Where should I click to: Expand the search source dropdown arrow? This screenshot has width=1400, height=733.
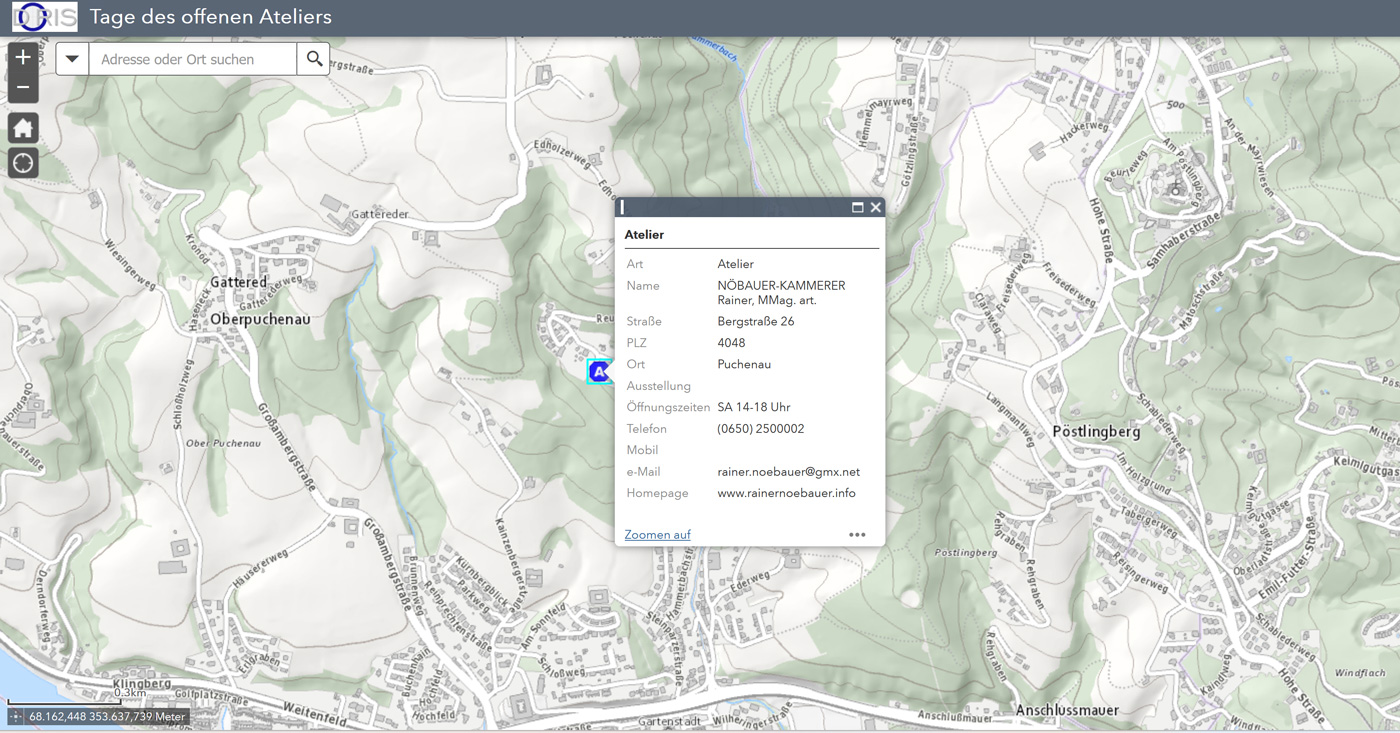click(x=72, y=59)
